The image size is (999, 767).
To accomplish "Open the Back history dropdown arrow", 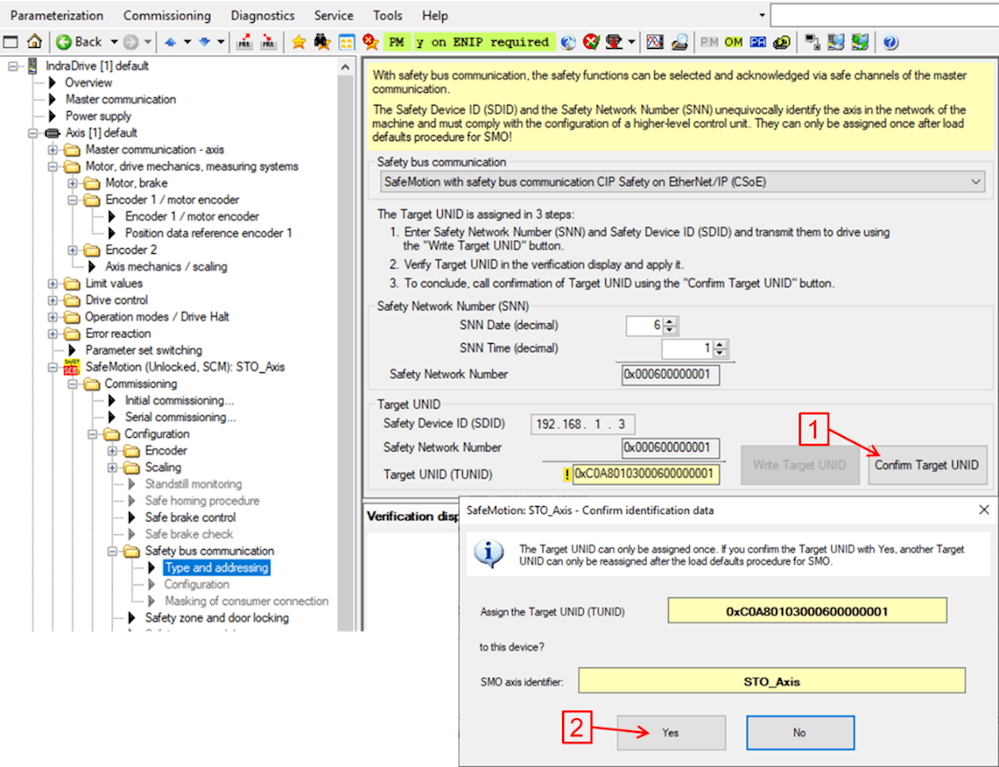I will click(114, 42).
